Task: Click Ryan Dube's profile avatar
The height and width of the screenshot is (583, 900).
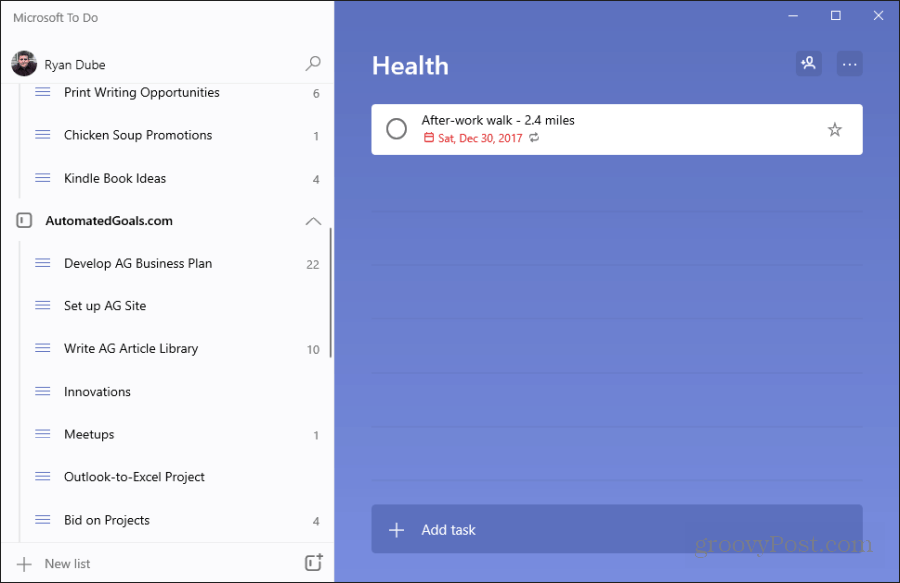Action: (24, 64)
